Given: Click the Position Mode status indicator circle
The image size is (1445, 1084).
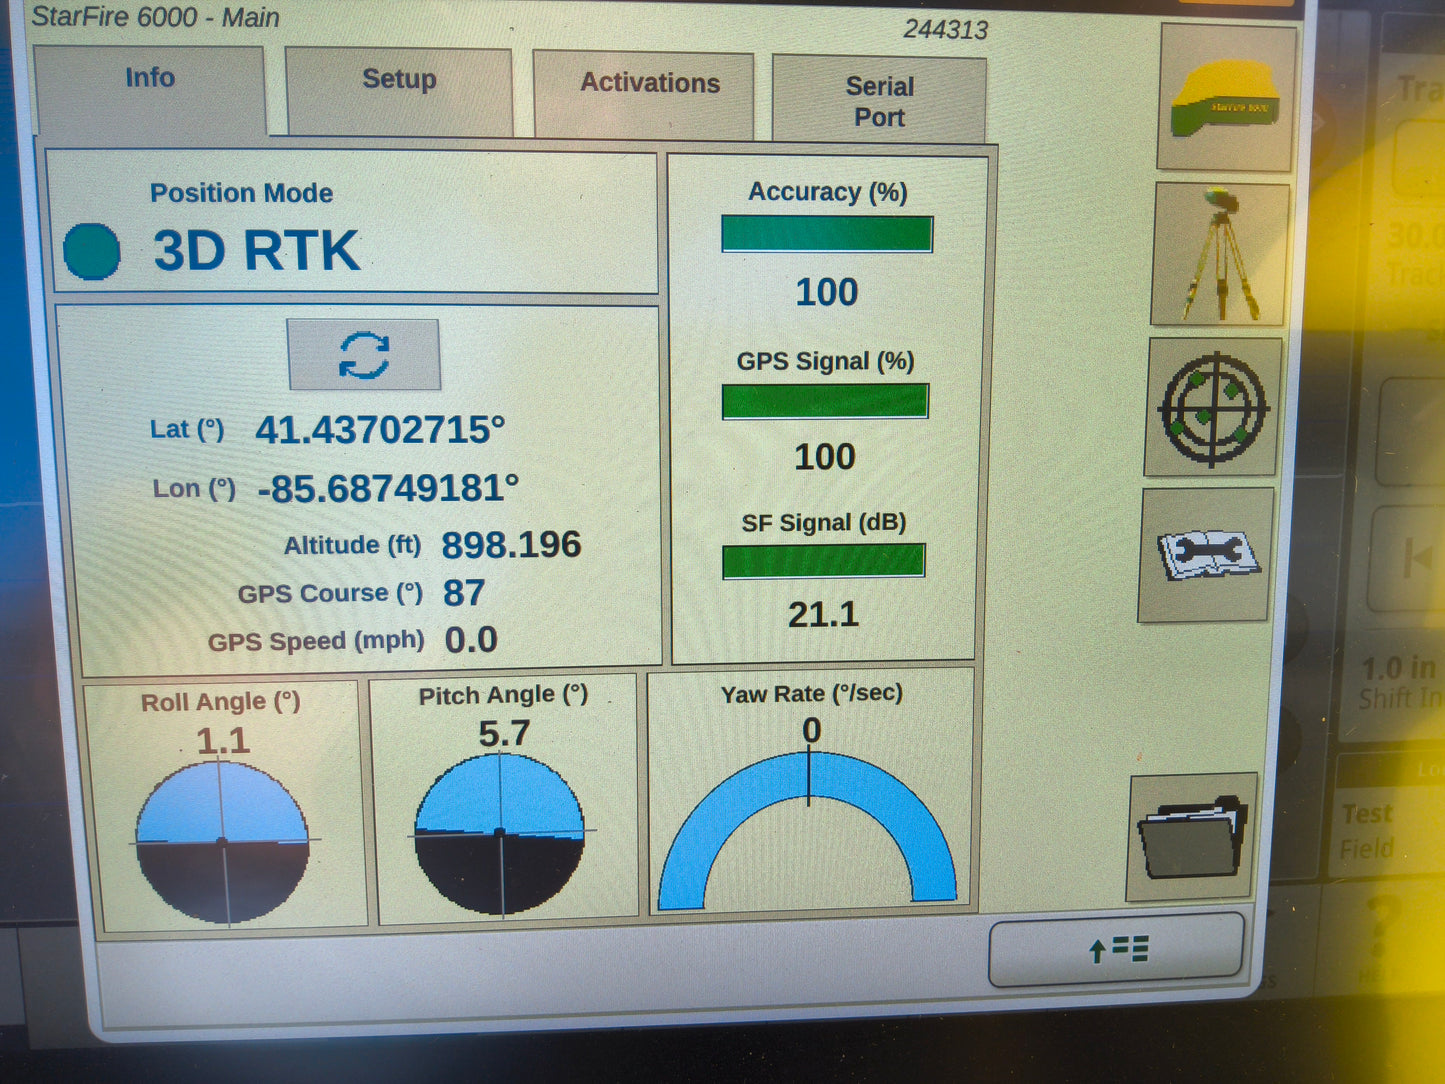Looking at the screenshot, I should [x=91, y=250].
